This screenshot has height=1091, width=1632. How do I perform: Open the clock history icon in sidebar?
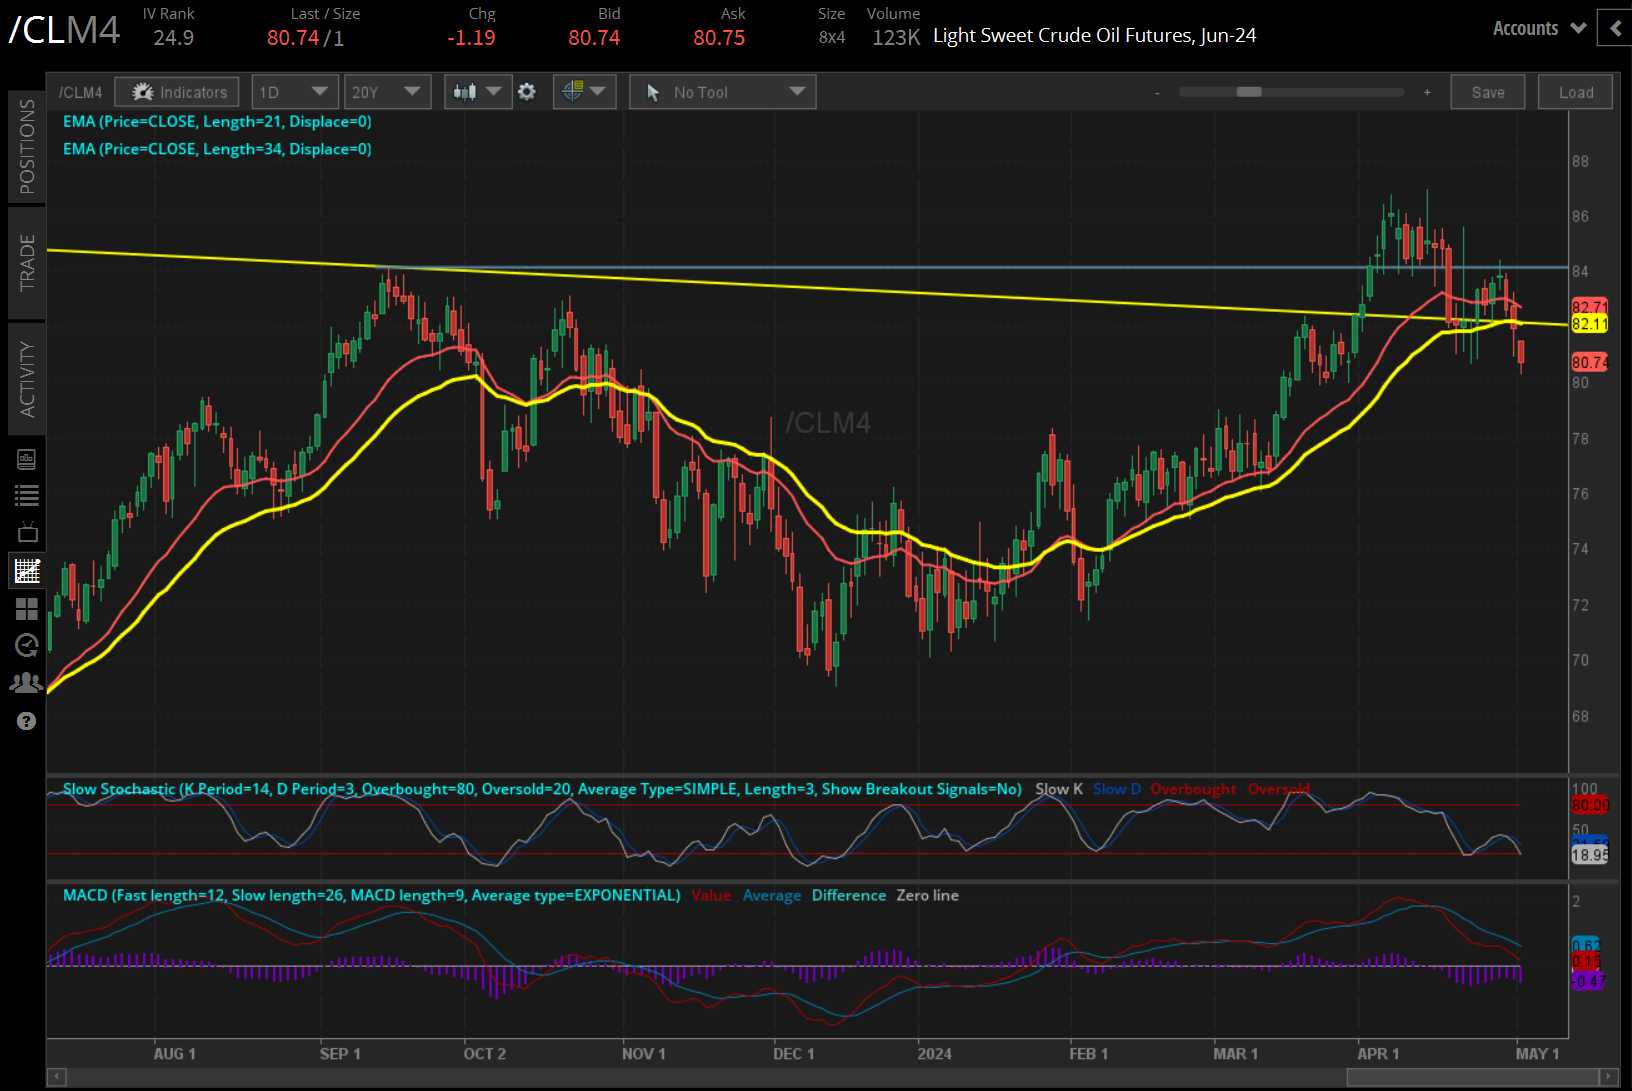(x=27, y=646)
